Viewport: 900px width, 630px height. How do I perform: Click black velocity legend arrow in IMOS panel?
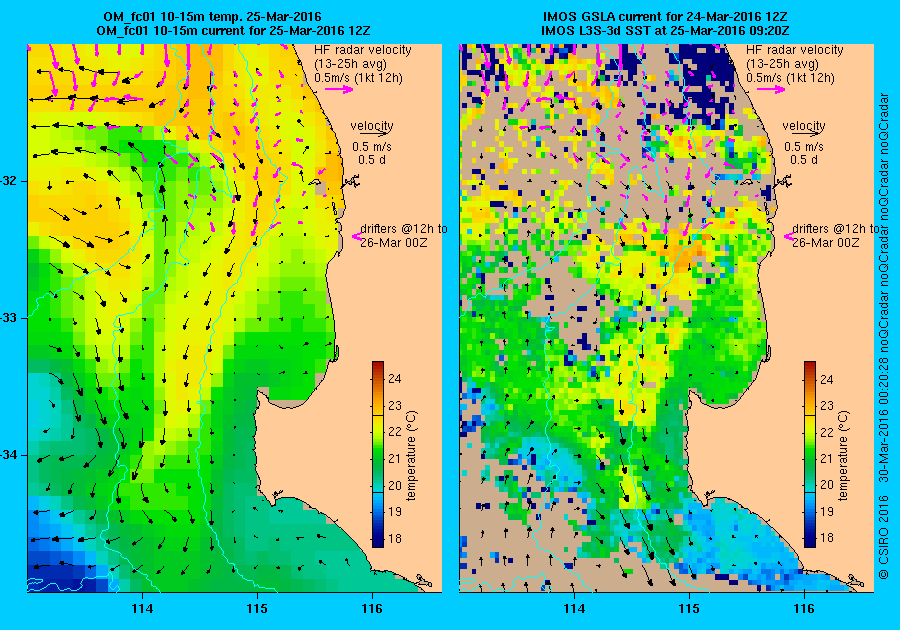(804, 133)
